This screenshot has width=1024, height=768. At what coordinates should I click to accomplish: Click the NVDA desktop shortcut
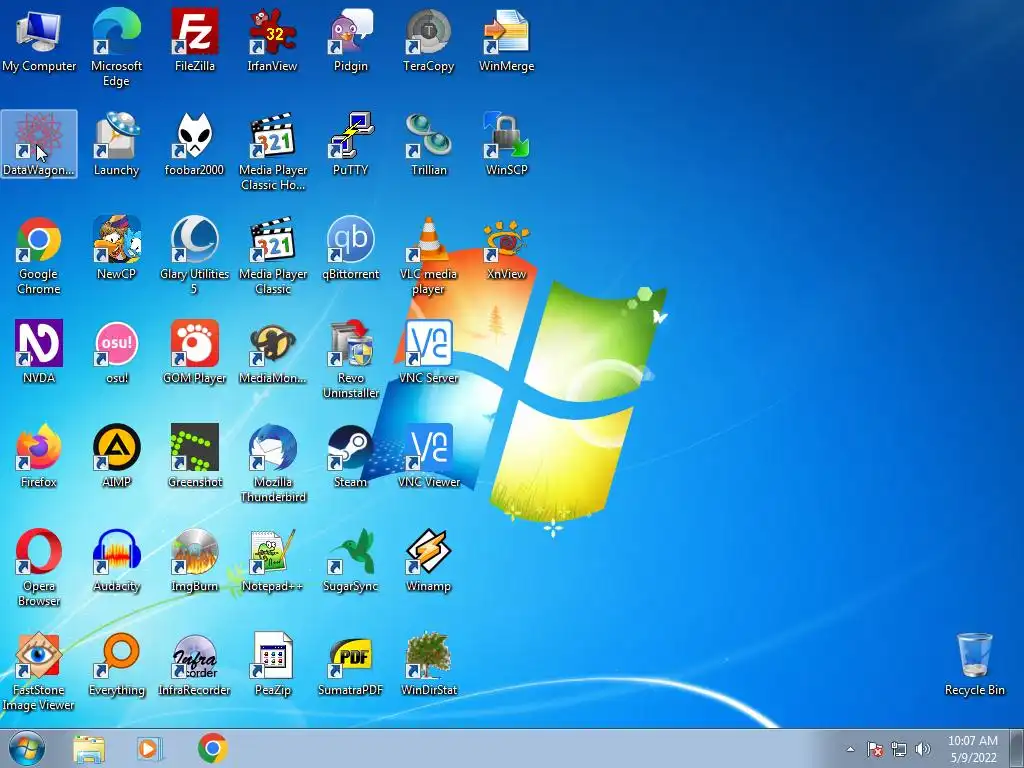(x=39, y=352)
